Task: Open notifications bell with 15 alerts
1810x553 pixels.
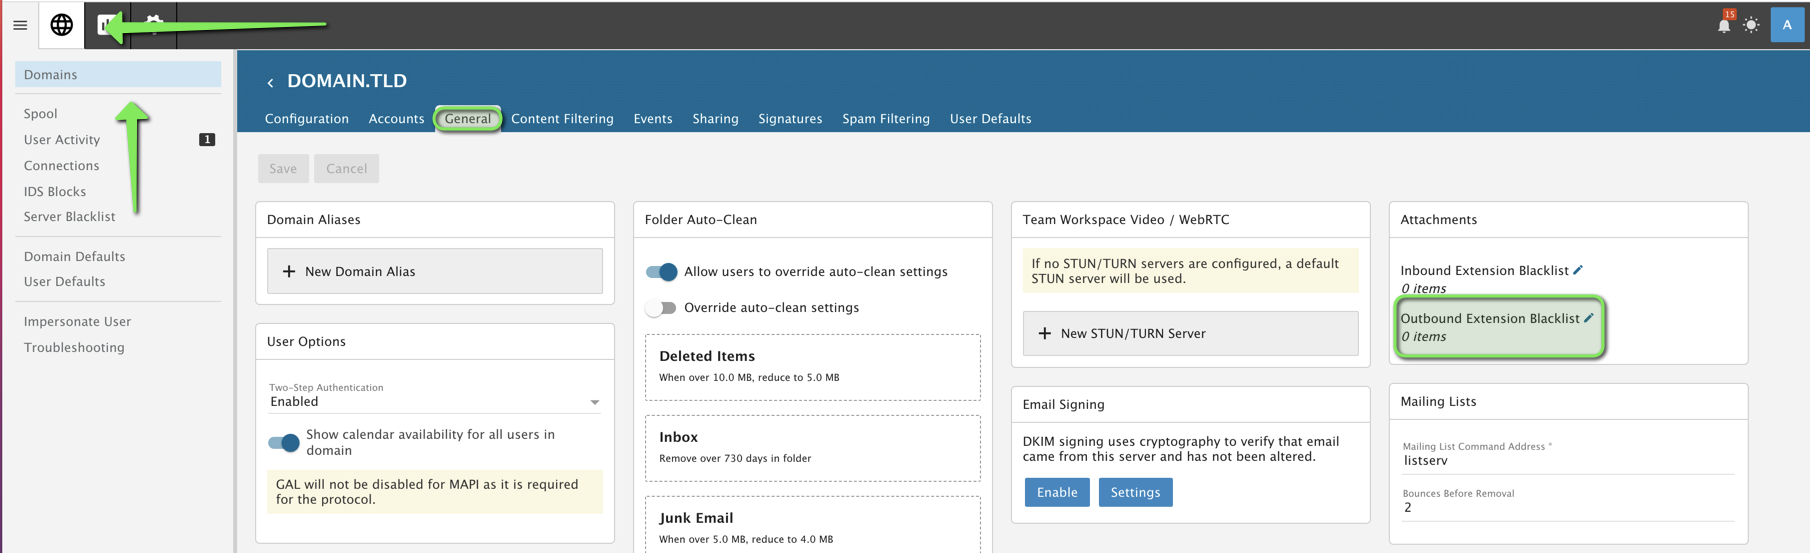Action: (x=1724, y=25)
